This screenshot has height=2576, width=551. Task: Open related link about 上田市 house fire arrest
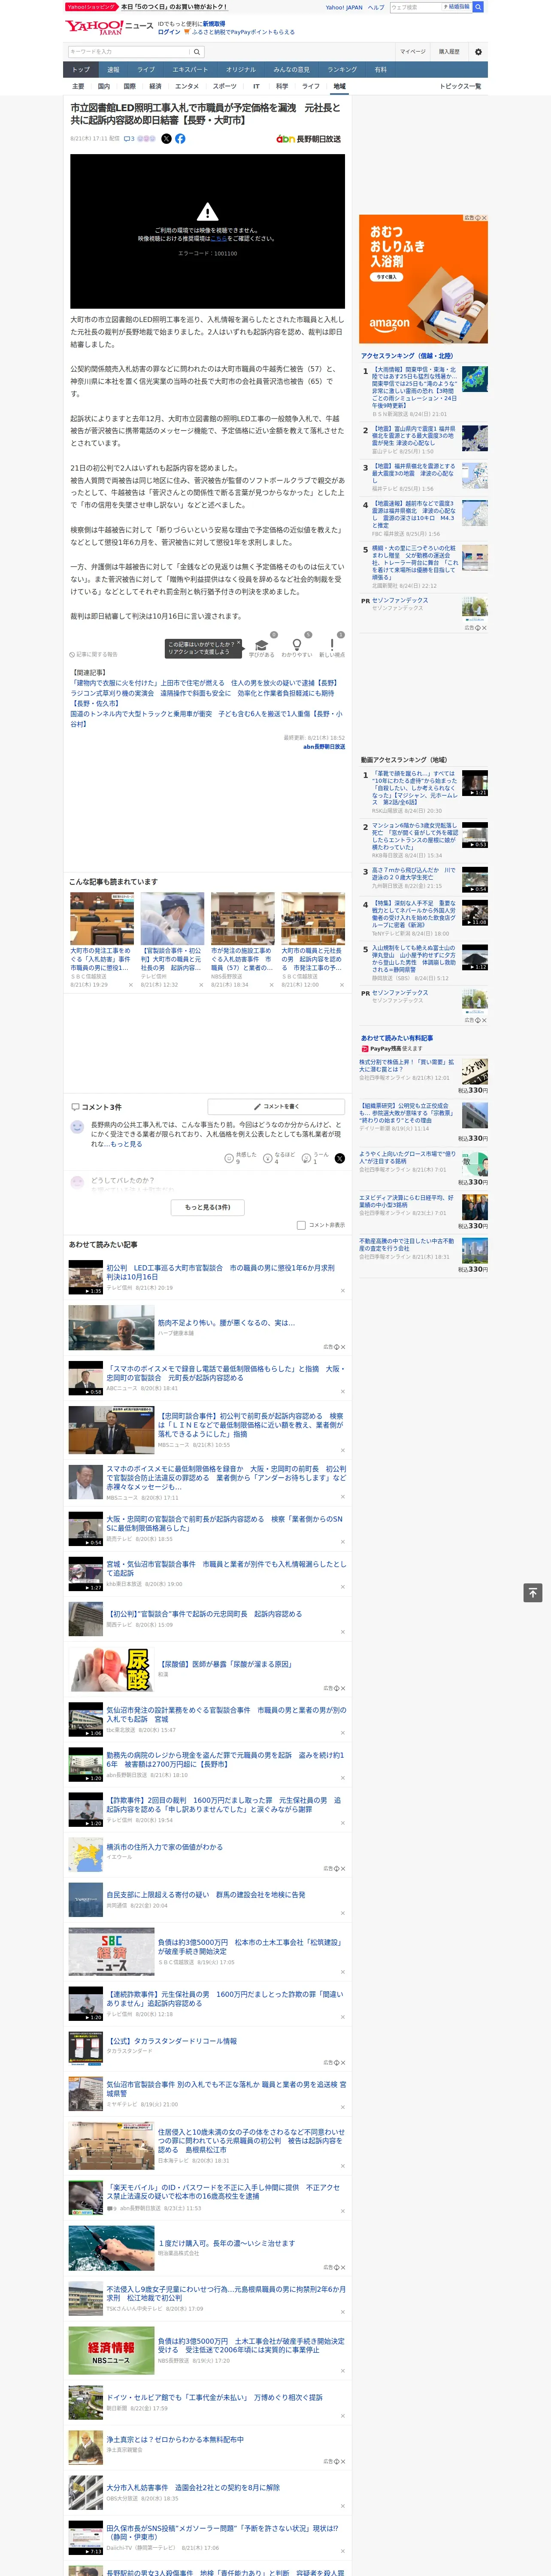(x=206, y=683)
